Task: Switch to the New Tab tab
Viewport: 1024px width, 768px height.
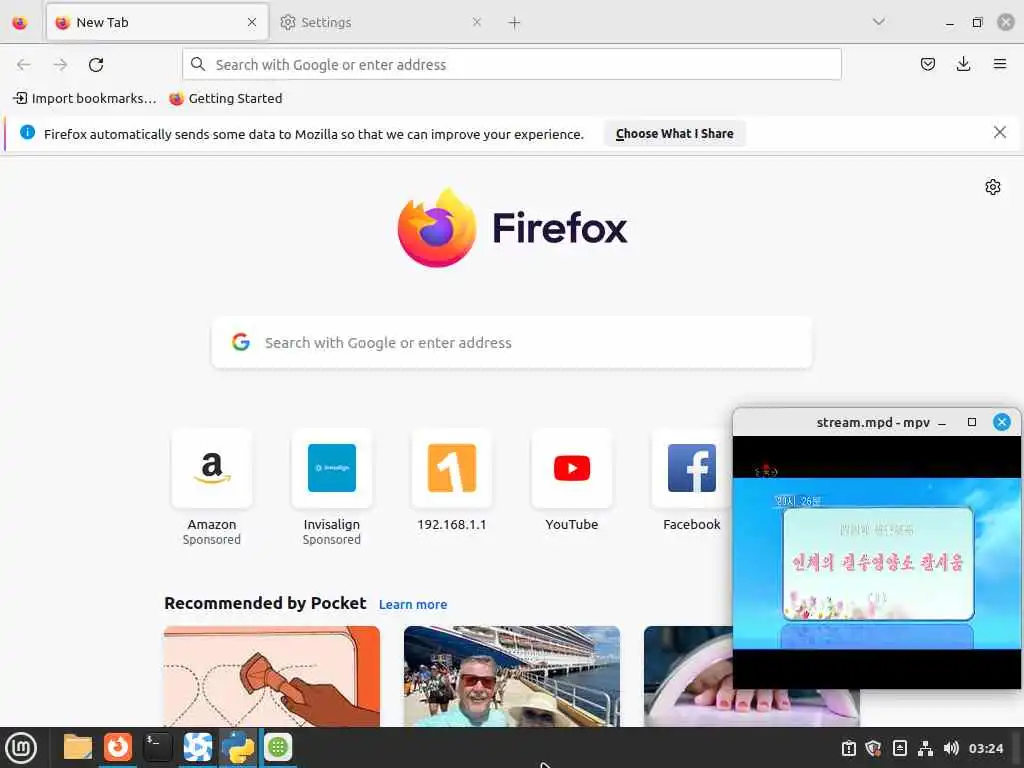Action: [157, 23]
